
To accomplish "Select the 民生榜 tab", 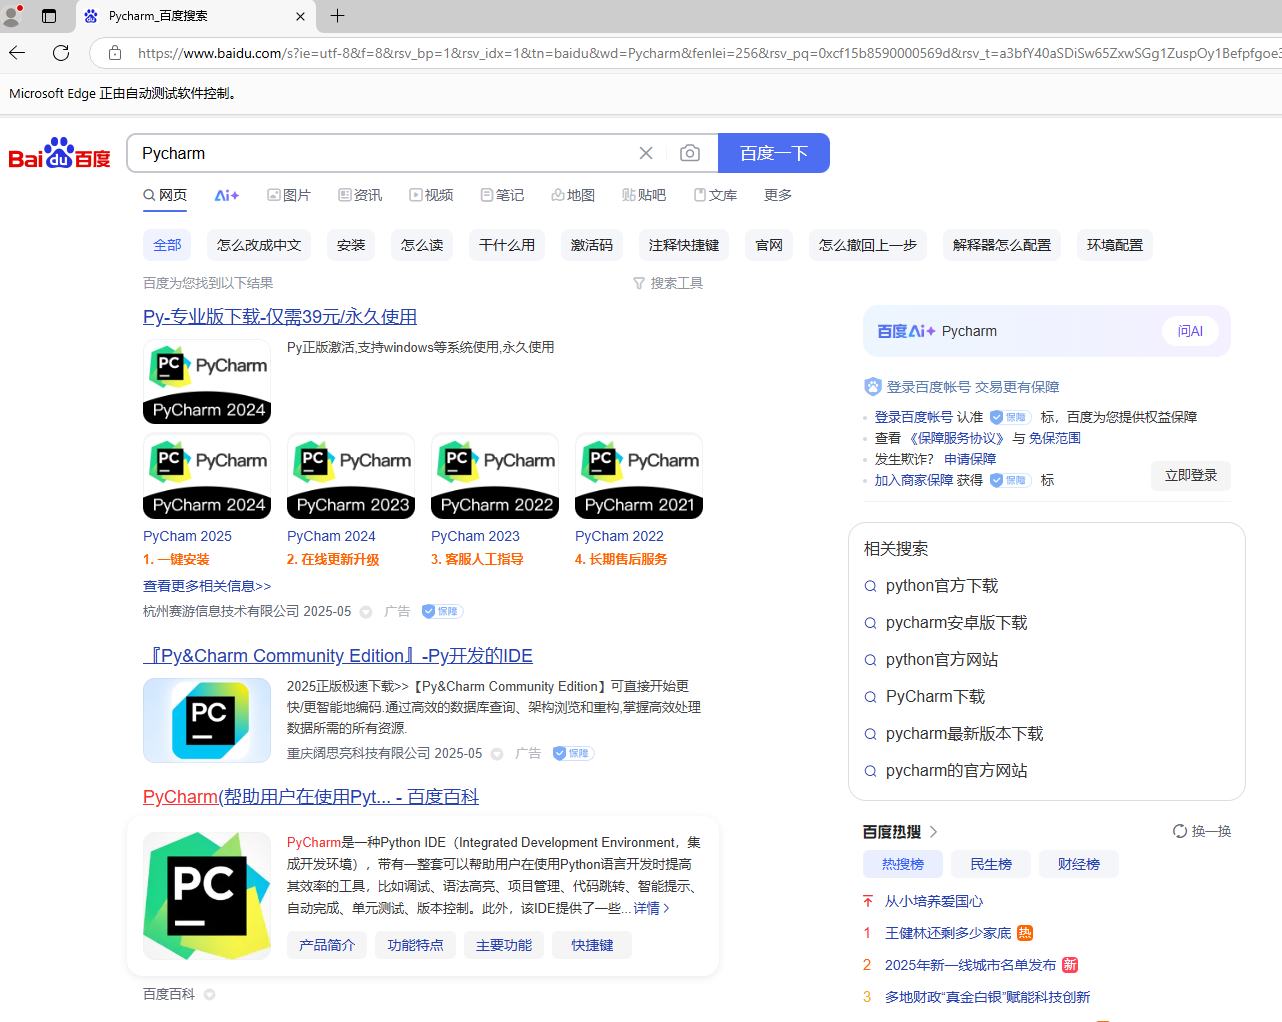I will pyautogui.click(x=991, y=864).
